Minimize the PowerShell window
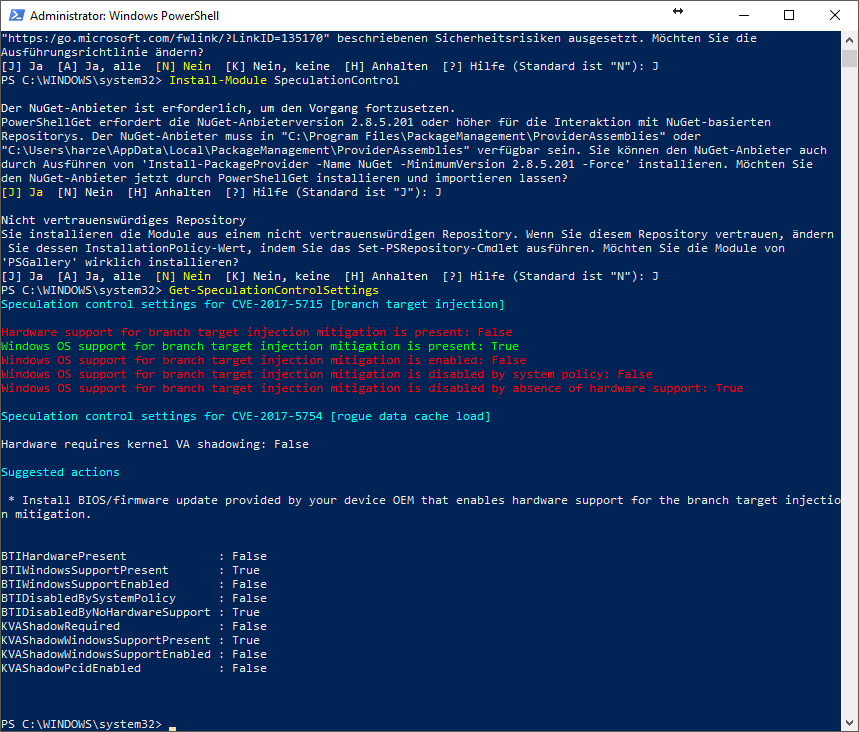Image resolution: width=859 pixels, height=732 pixels. (743, 15)
